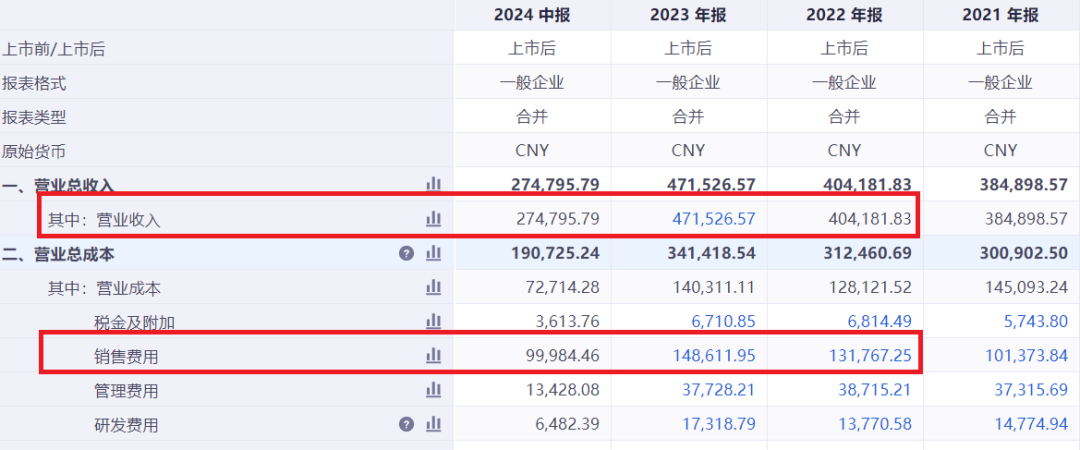Click 合并 cell under 2022 年报
The image size is (1080, 450).
844,117
